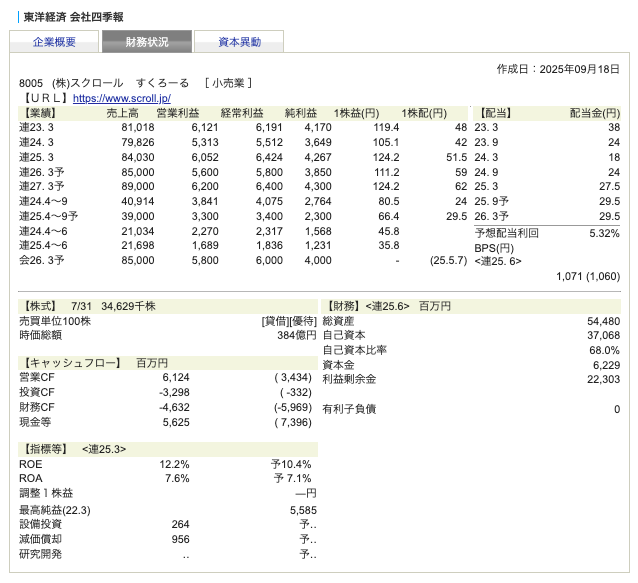This screenshot has height=583, width=638.
Task: Select the 財務状況 tab
Action: click(x=147, y=42)
